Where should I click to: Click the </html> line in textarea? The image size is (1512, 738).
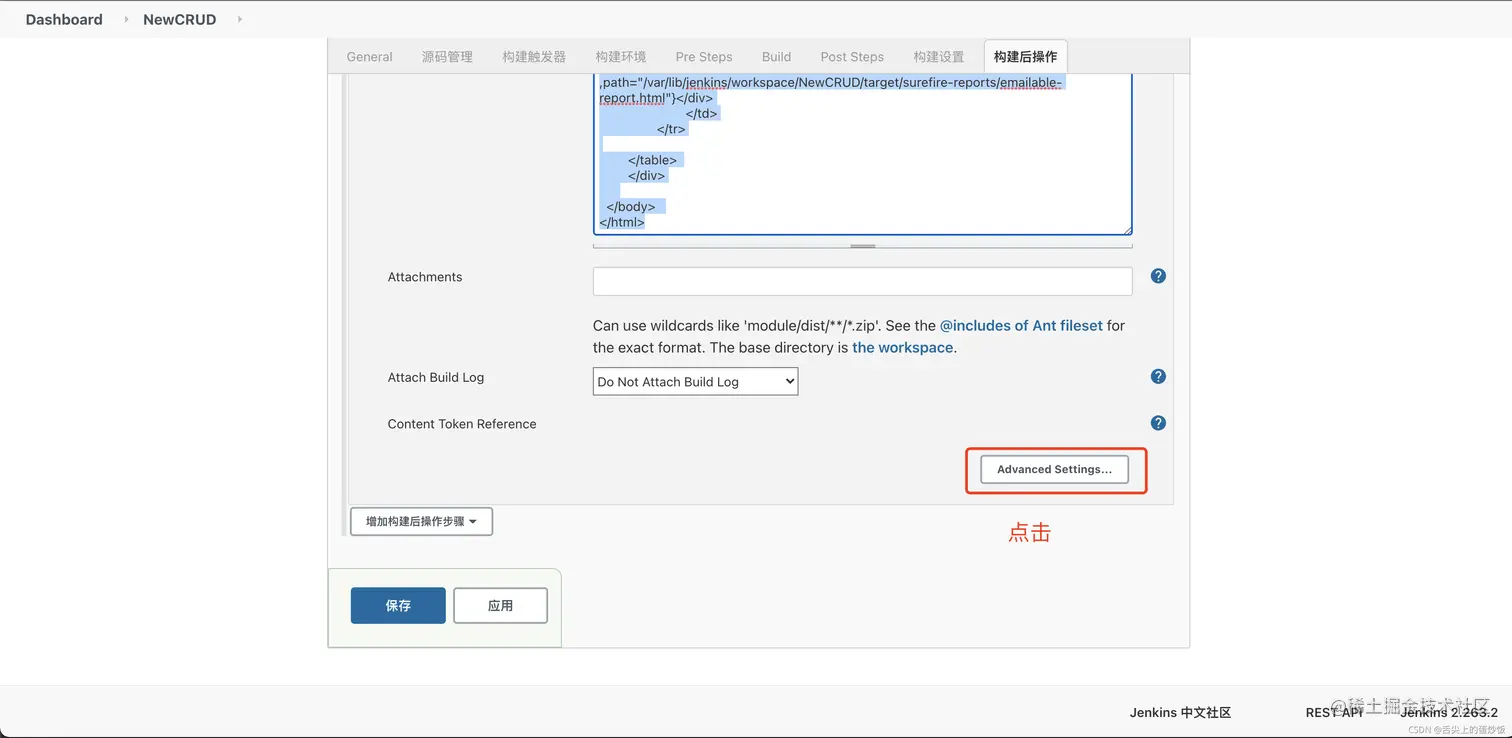pyautogui.click(x=622, y=222)
